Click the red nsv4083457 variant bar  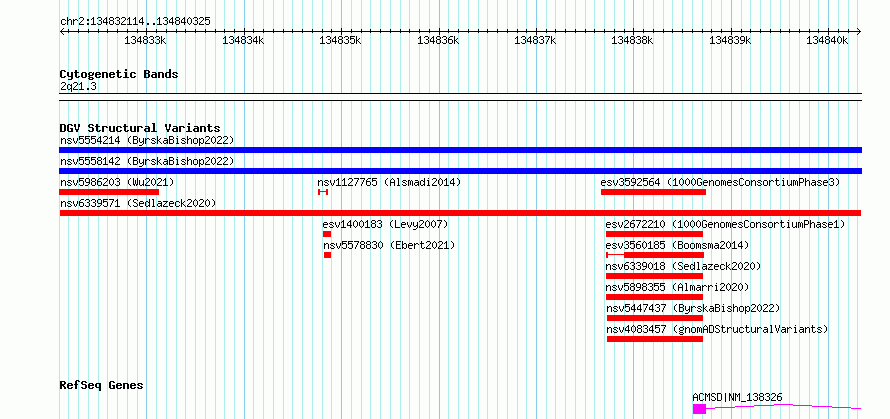click(655, 339)
